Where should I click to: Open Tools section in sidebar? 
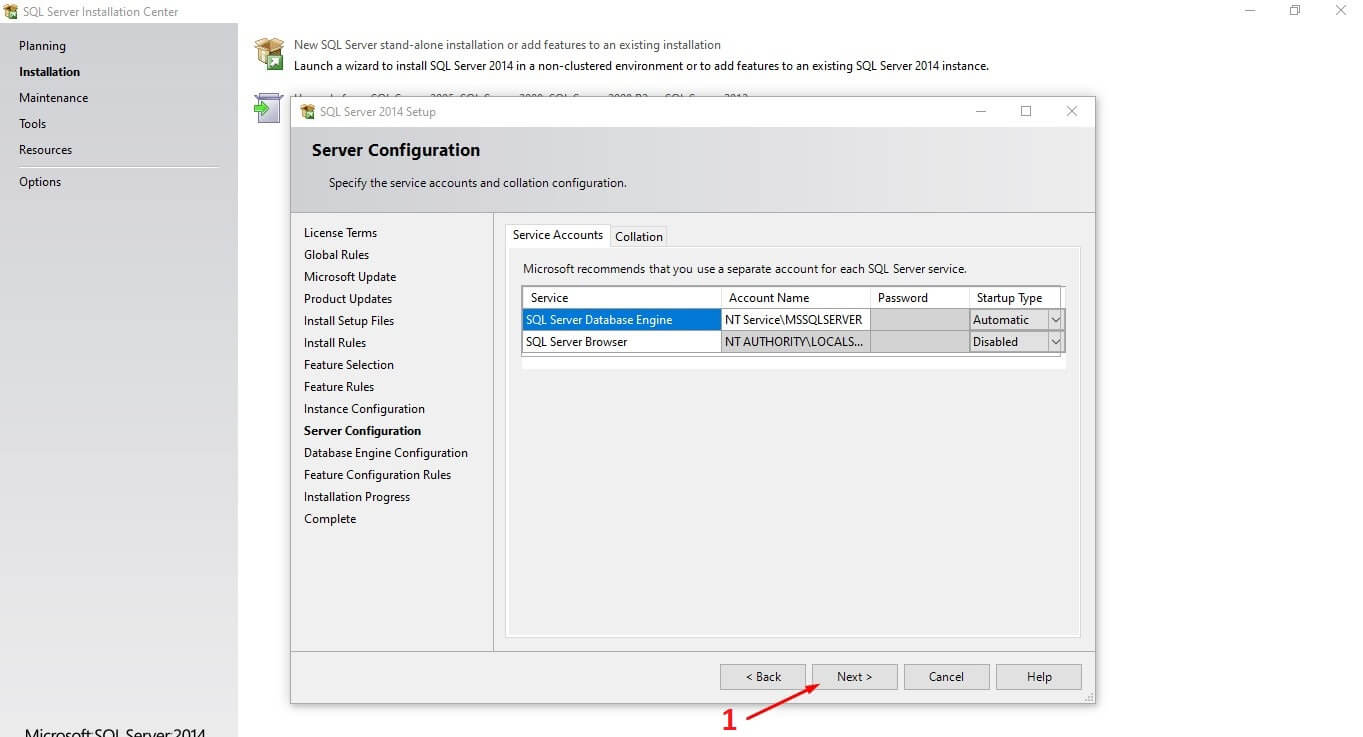tap(32, 124)
